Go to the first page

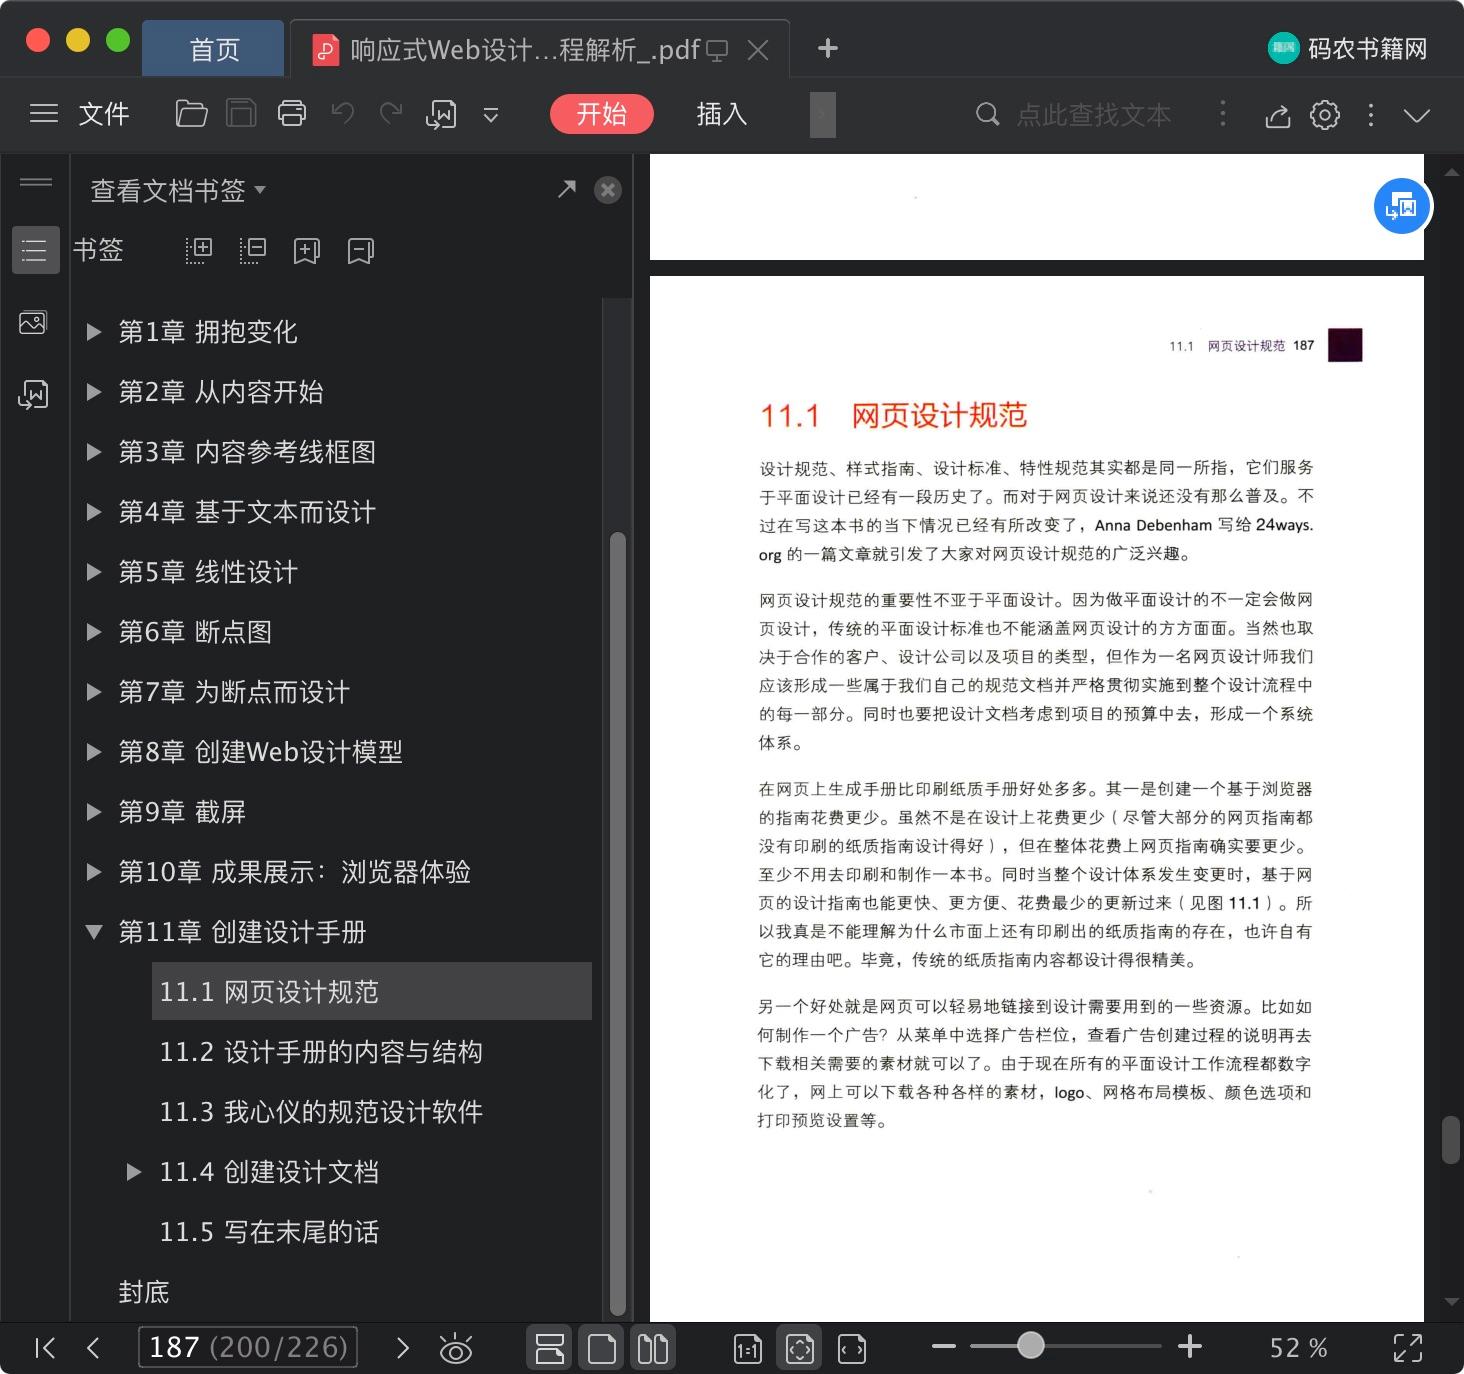pos(44,1348)
